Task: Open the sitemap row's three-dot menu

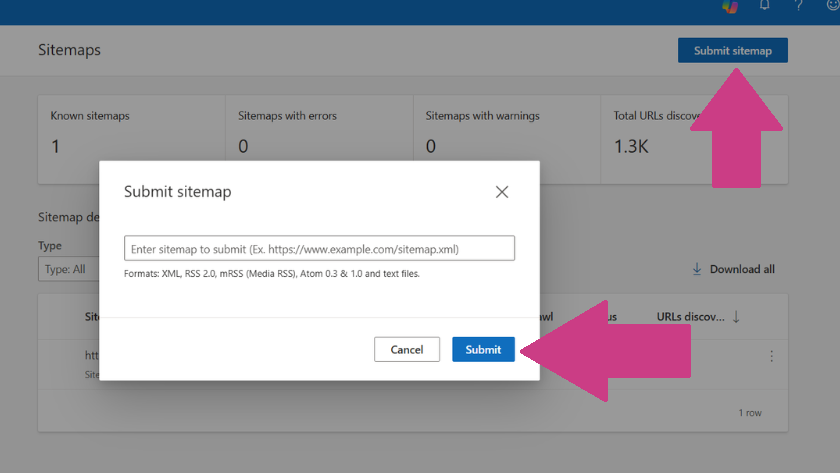Action: 771,356
